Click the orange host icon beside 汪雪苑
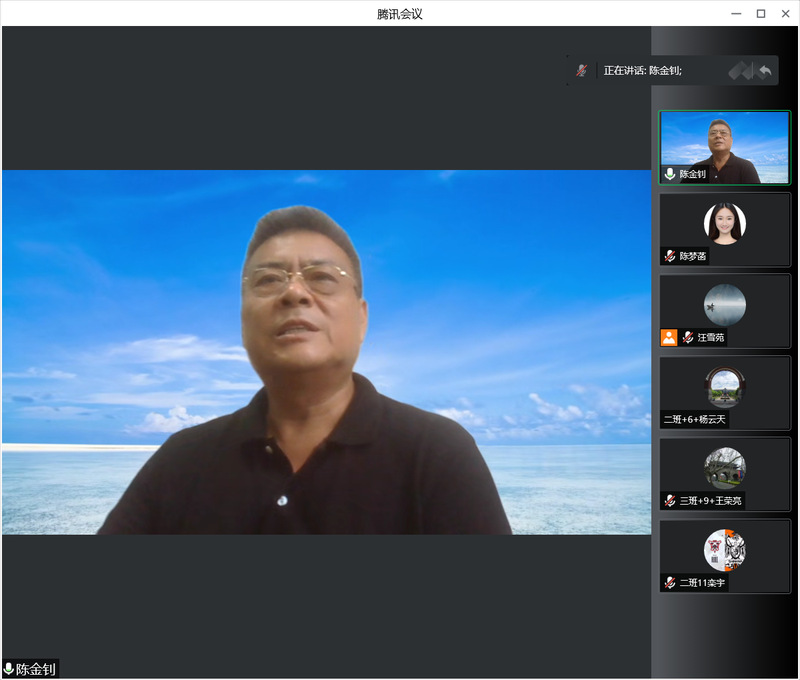Image resolution: width=800 pixels, height=680 pixels. tap(669, 338)
